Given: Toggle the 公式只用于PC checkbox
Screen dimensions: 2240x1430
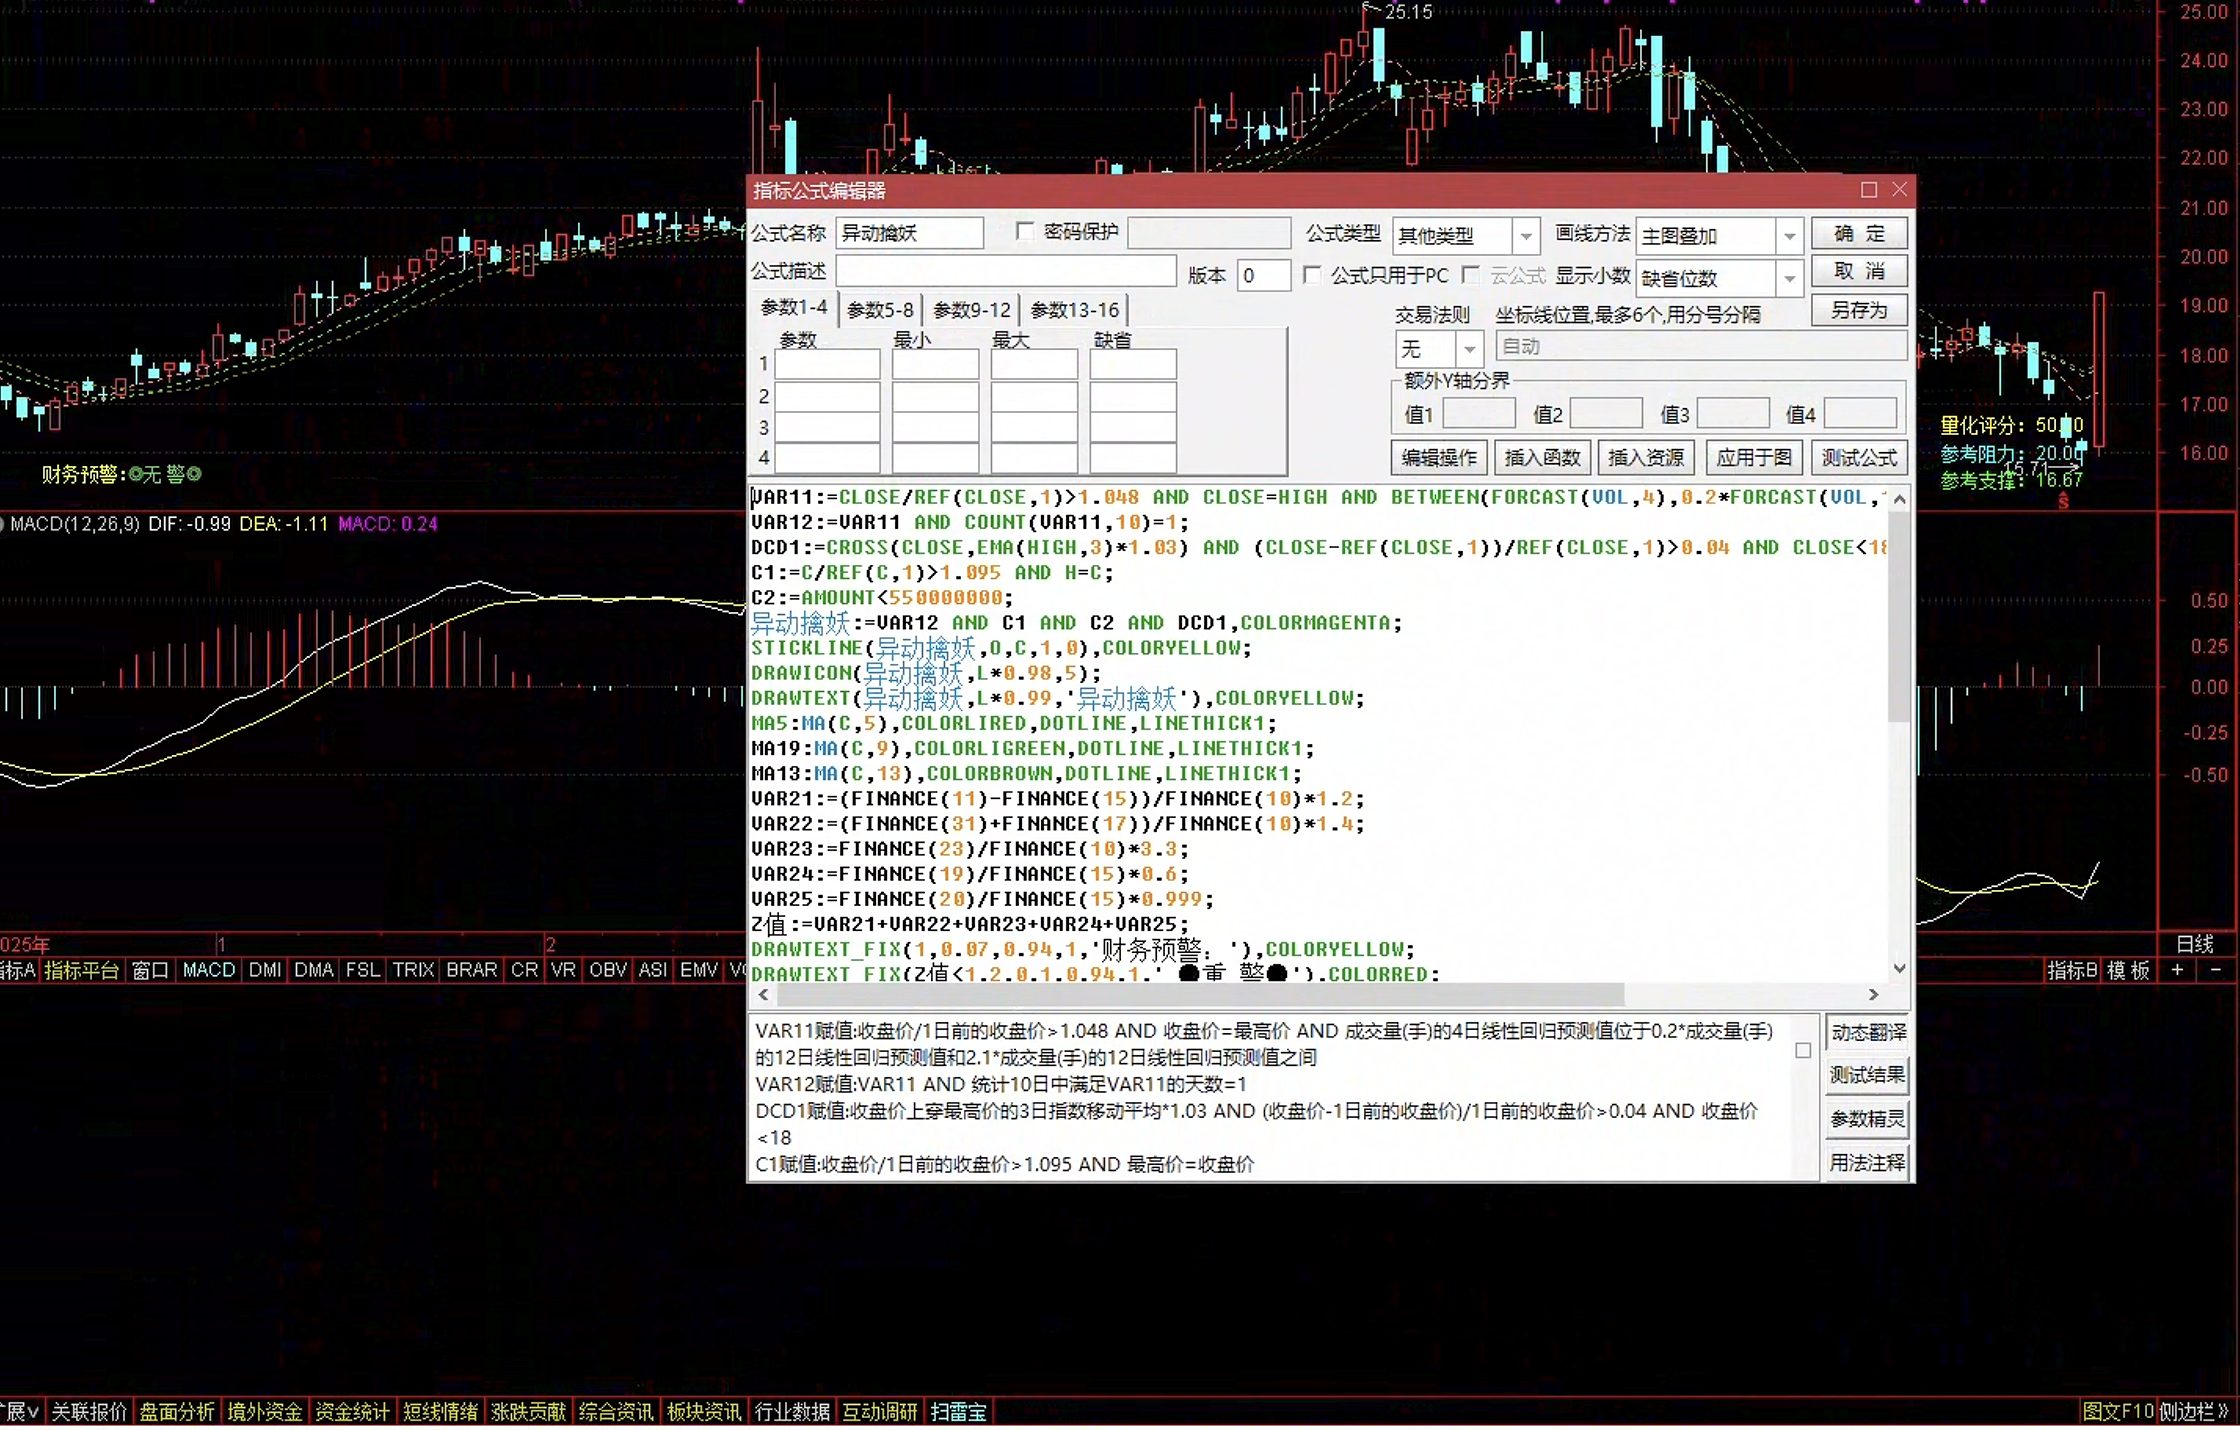Looking at the screenshot, I should pos(1312,275).
